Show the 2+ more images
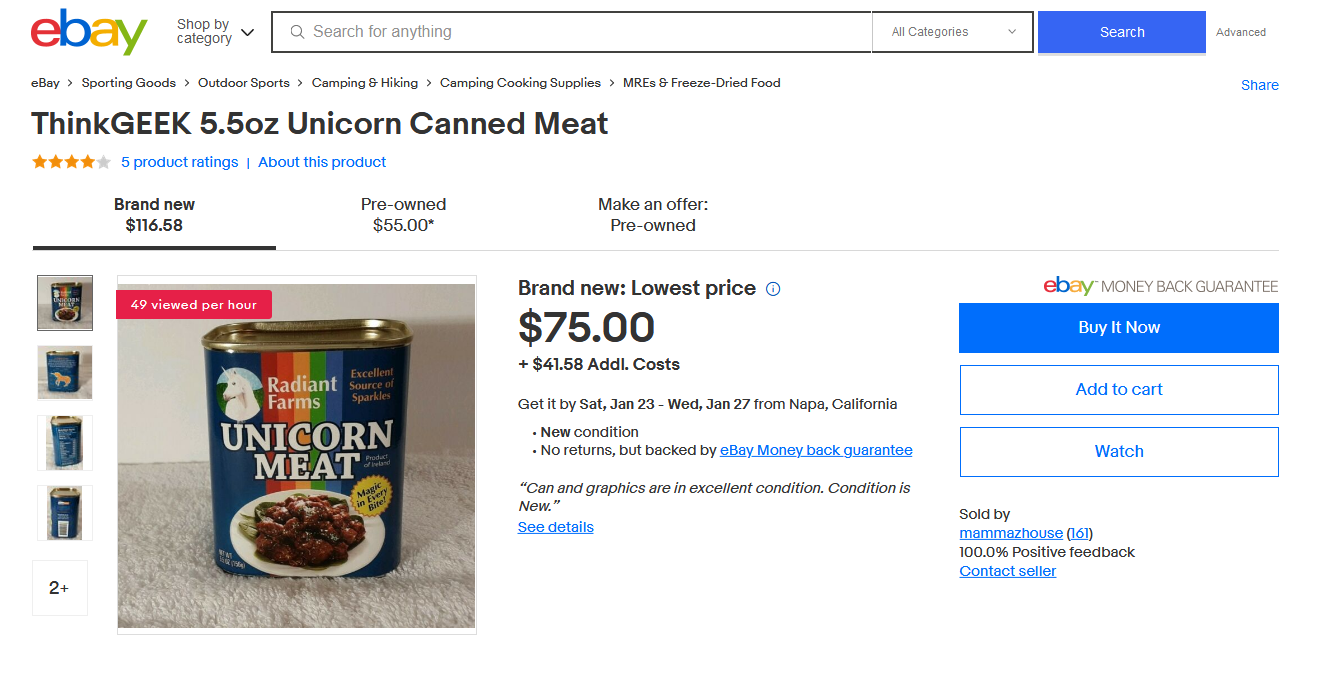This screenshot has width=1321, height=691. click(60, 588)
